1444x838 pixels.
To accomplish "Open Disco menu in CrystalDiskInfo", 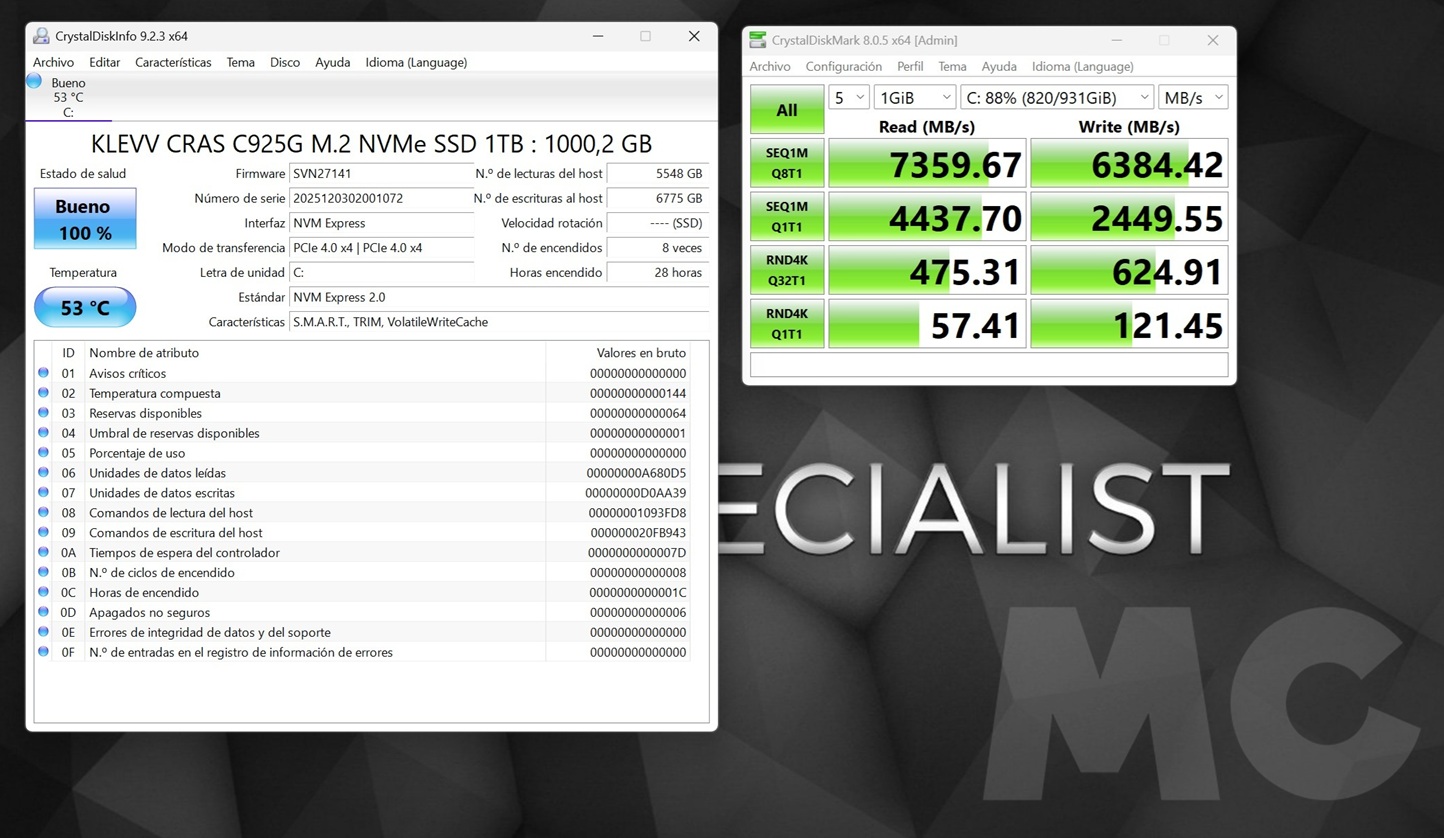I will [x=284, y=62].
